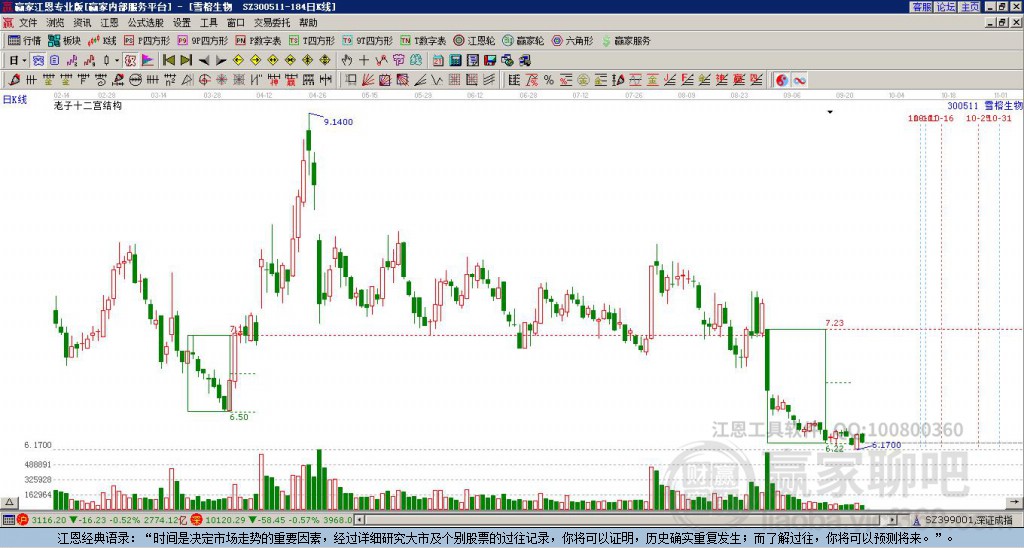This screenshot has width=1024, height=548.
Task: Click the yin-yang taiji icon
Action: tap(782, 80)
